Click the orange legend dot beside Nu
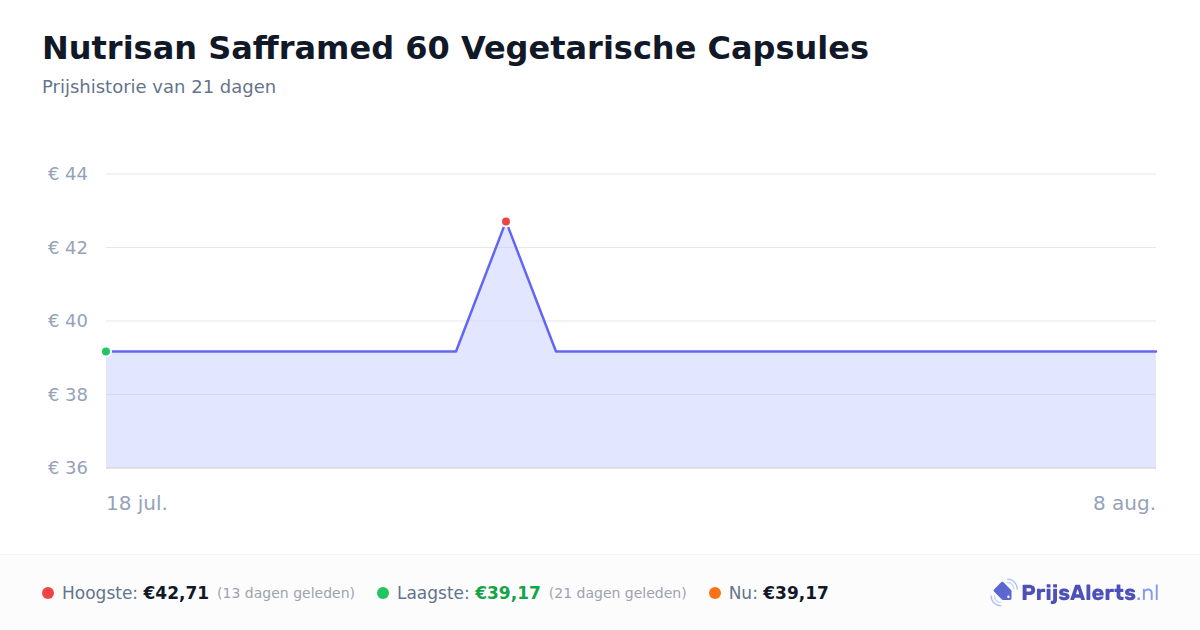Viewport: 1200px width, 630px height. (715, 593)
